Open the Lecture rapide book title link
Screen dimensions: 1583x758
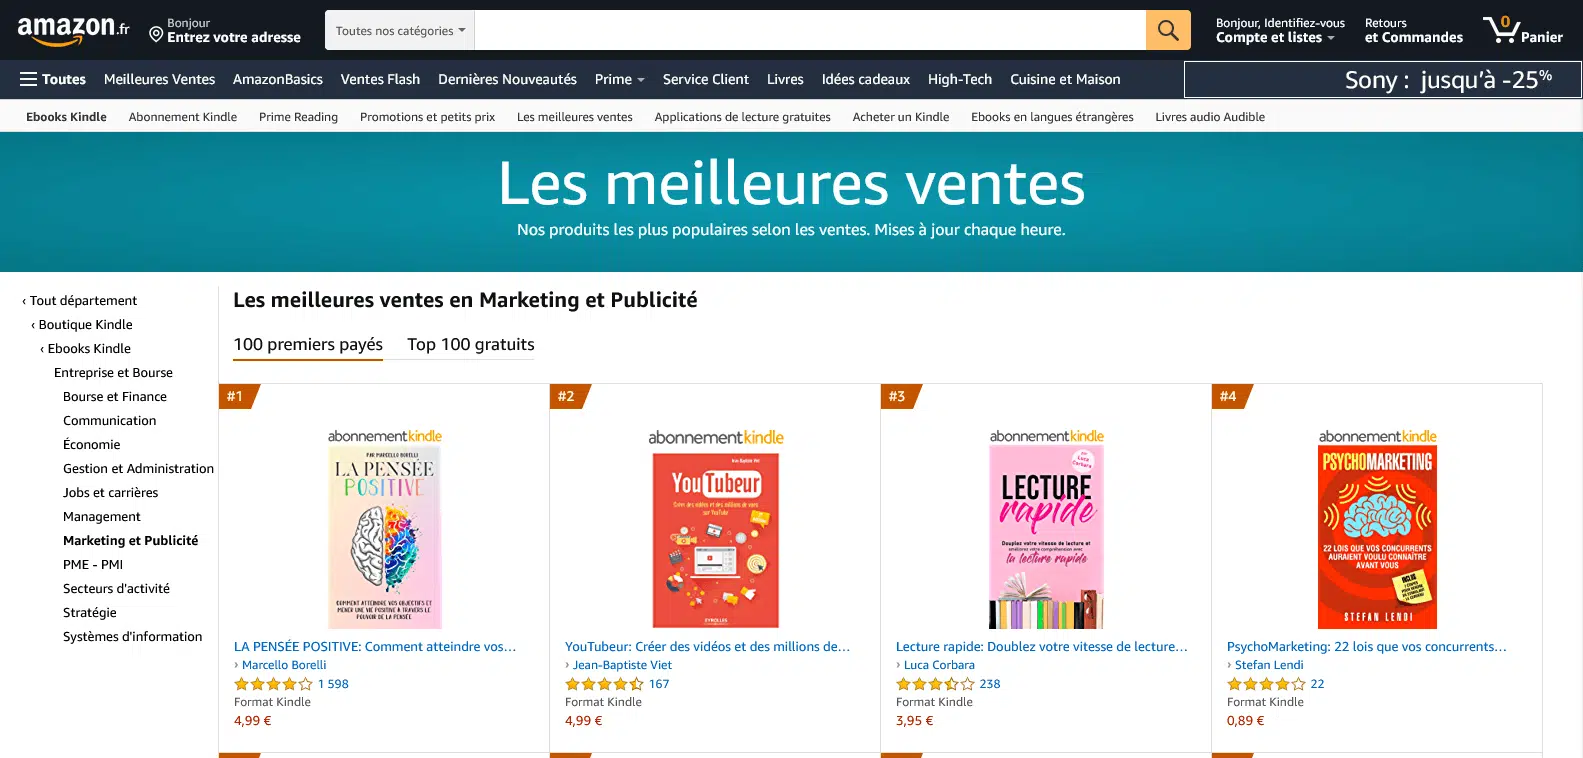pyautogui.click(x=1041, y=647)
